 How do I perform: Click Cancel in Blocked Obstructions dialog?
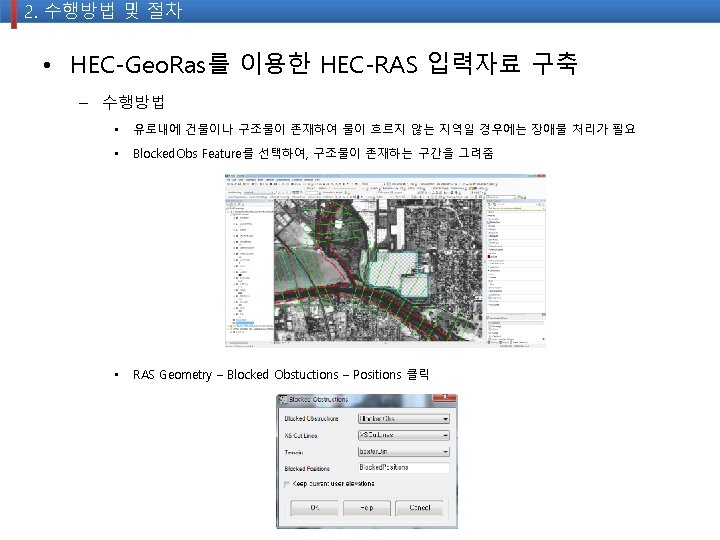click(x=419, y=508)
